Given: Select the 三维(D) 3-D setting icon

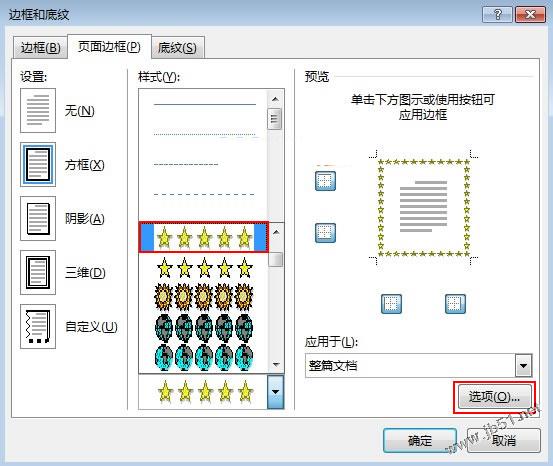Looking at the screenshot, I should [x=38, y=272].
